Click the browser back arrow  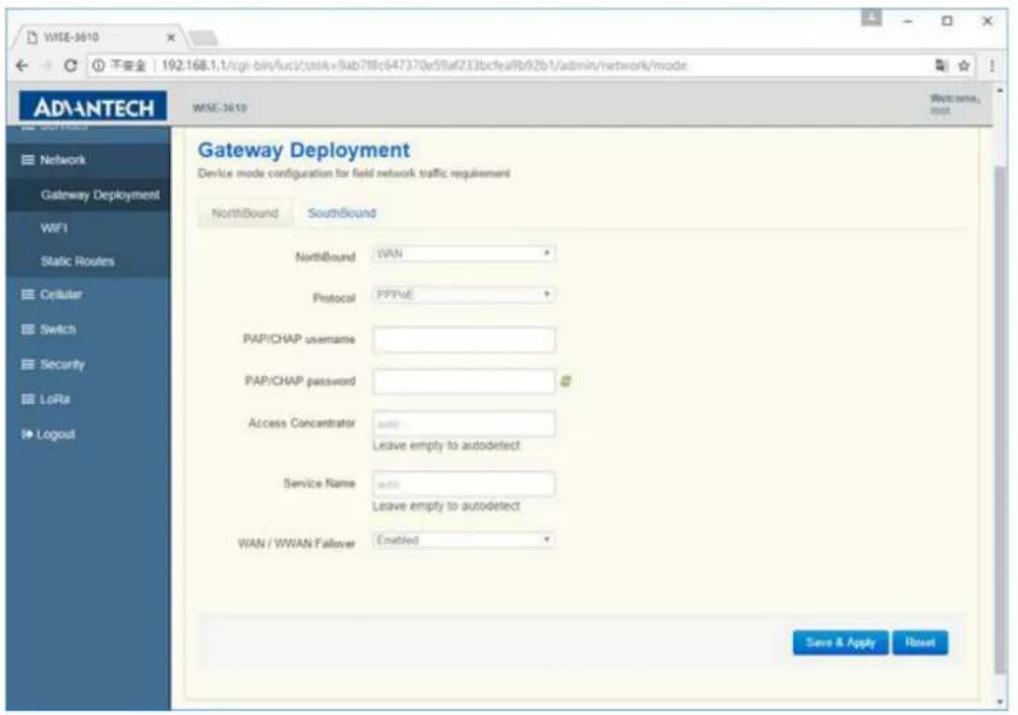click(22, 66)
